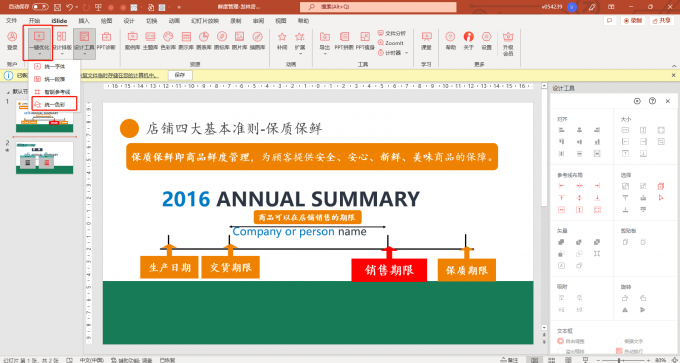Switch to the 插入 ribbon tab
The image size is (680, 363).
click(x=84, y=21)
